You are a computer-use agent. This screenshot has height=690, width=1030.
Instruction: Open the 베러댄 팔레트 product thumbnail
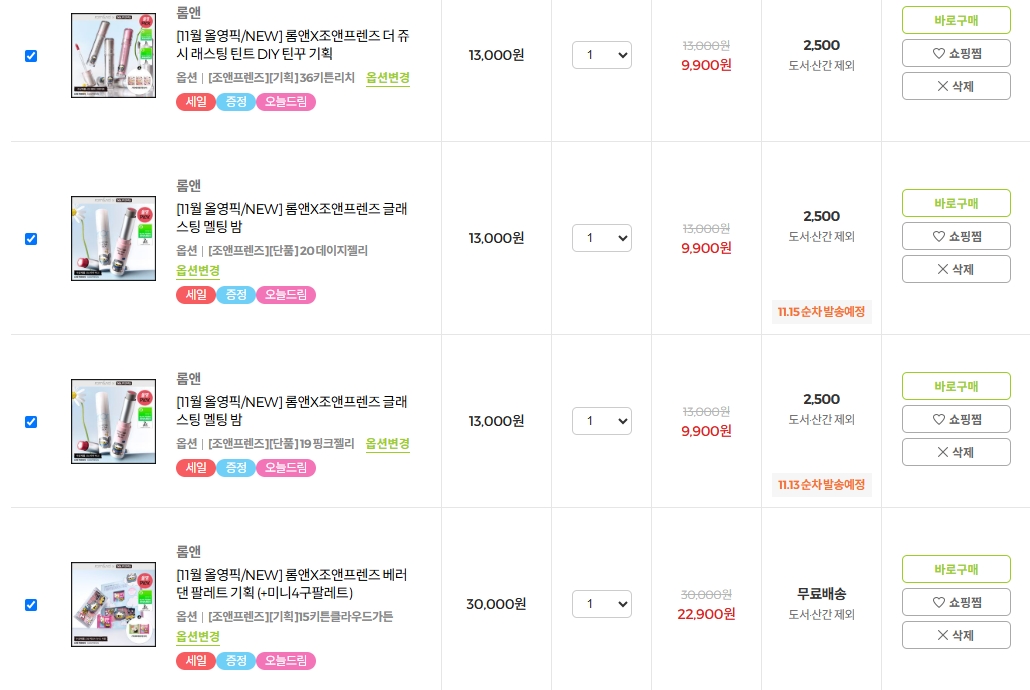(113, 604)
